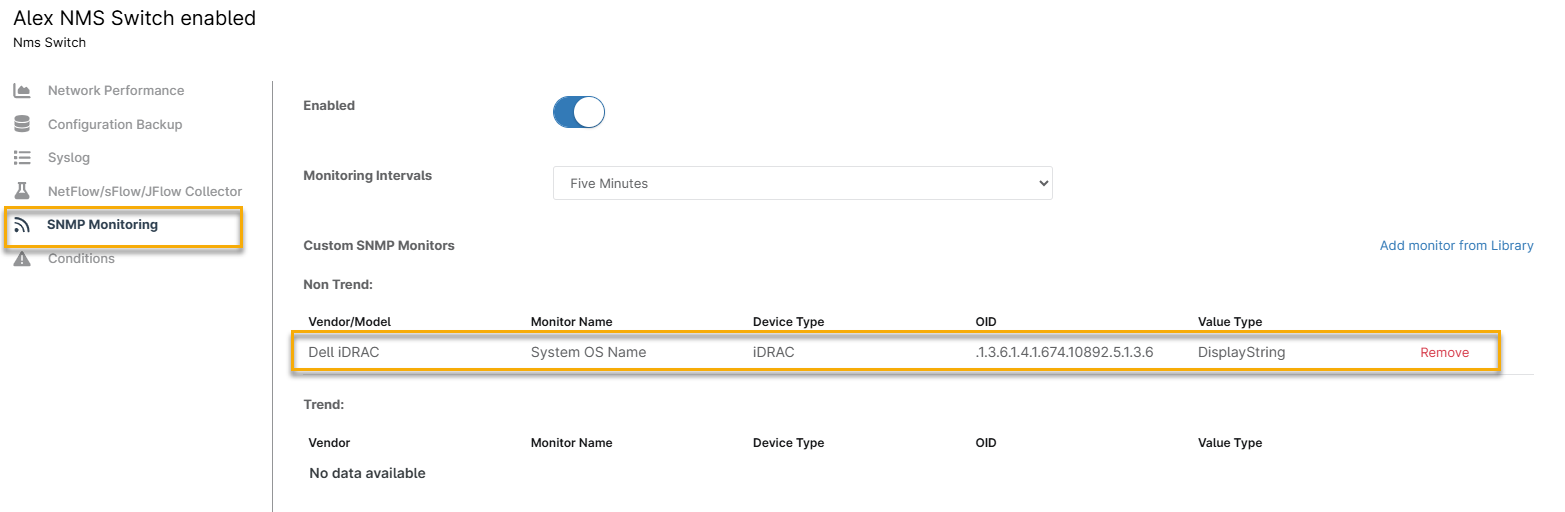Click the OID value .1.3.6.1.4.1.674.10892.5.1.3.6
The width and height of the screenshot is (1565, 512).
coord(1064,353)
